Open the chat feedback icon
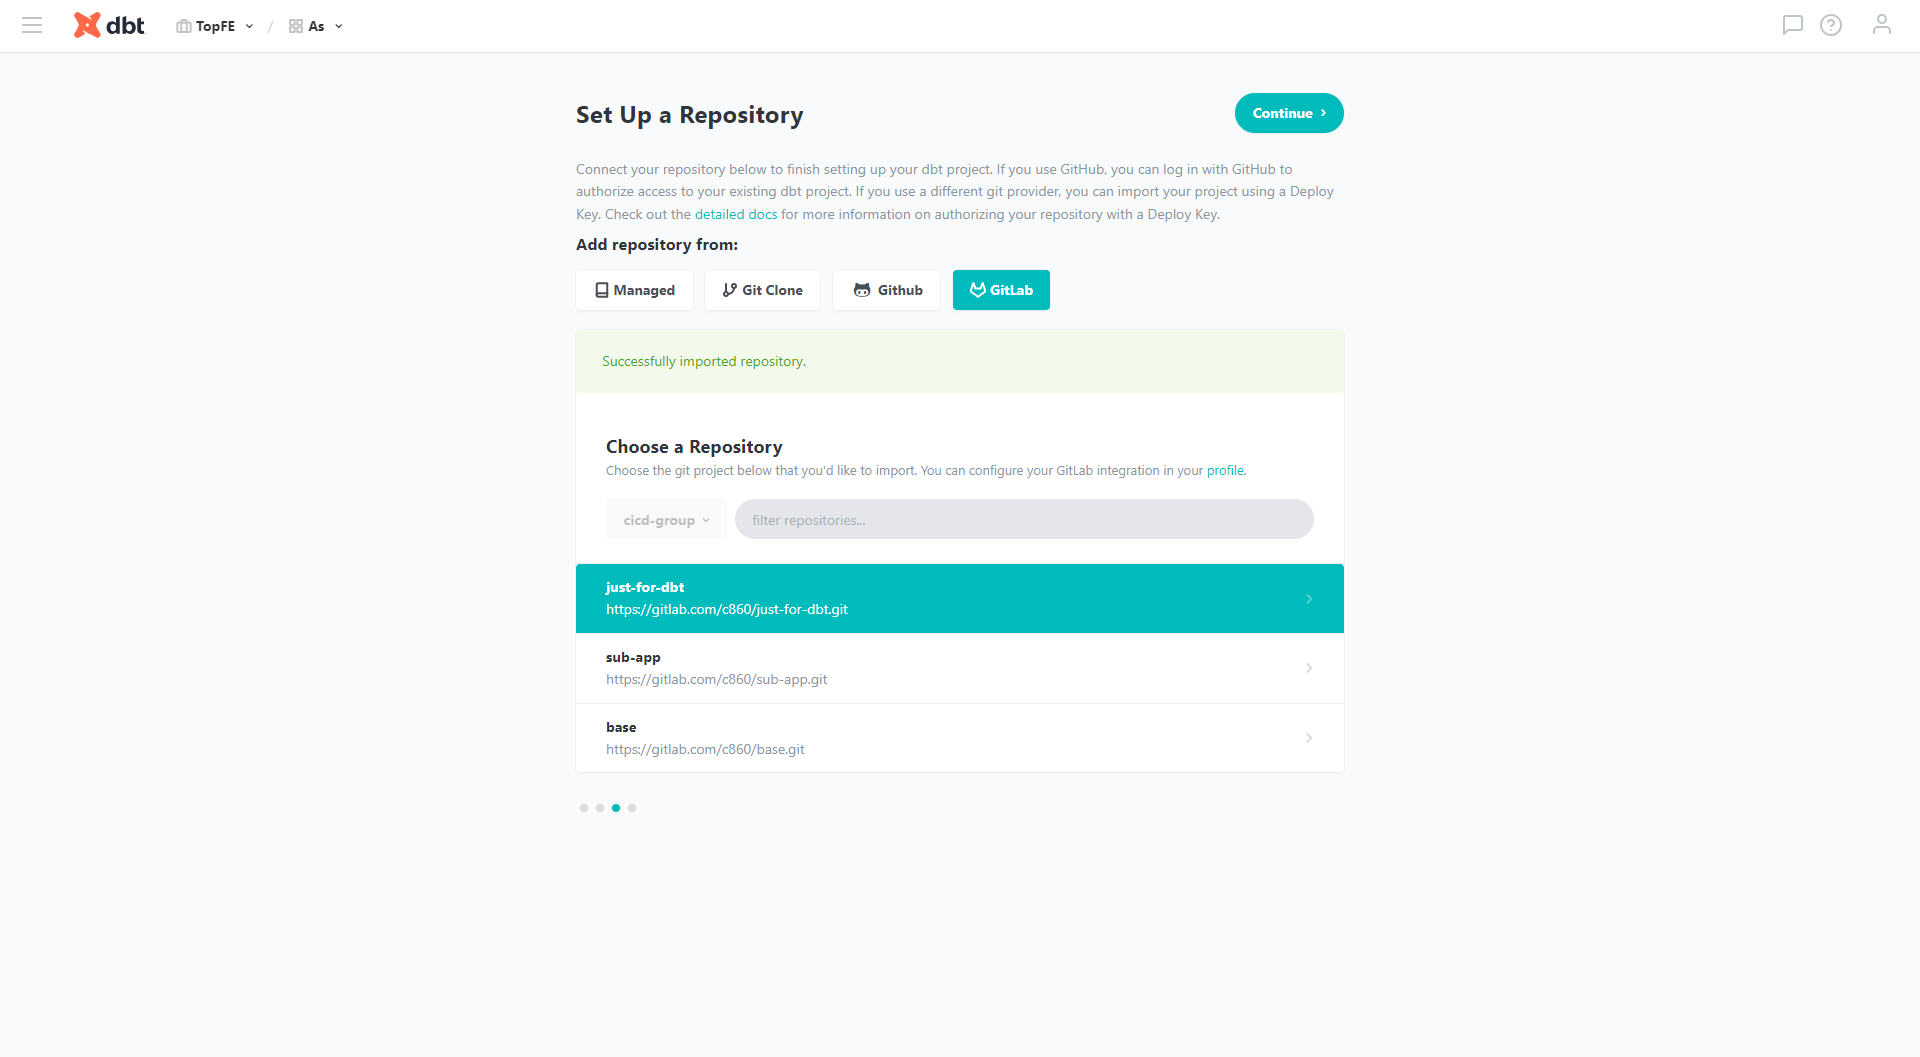Viewport: 1920px width, 1057px height. [x=1792, y=25]
